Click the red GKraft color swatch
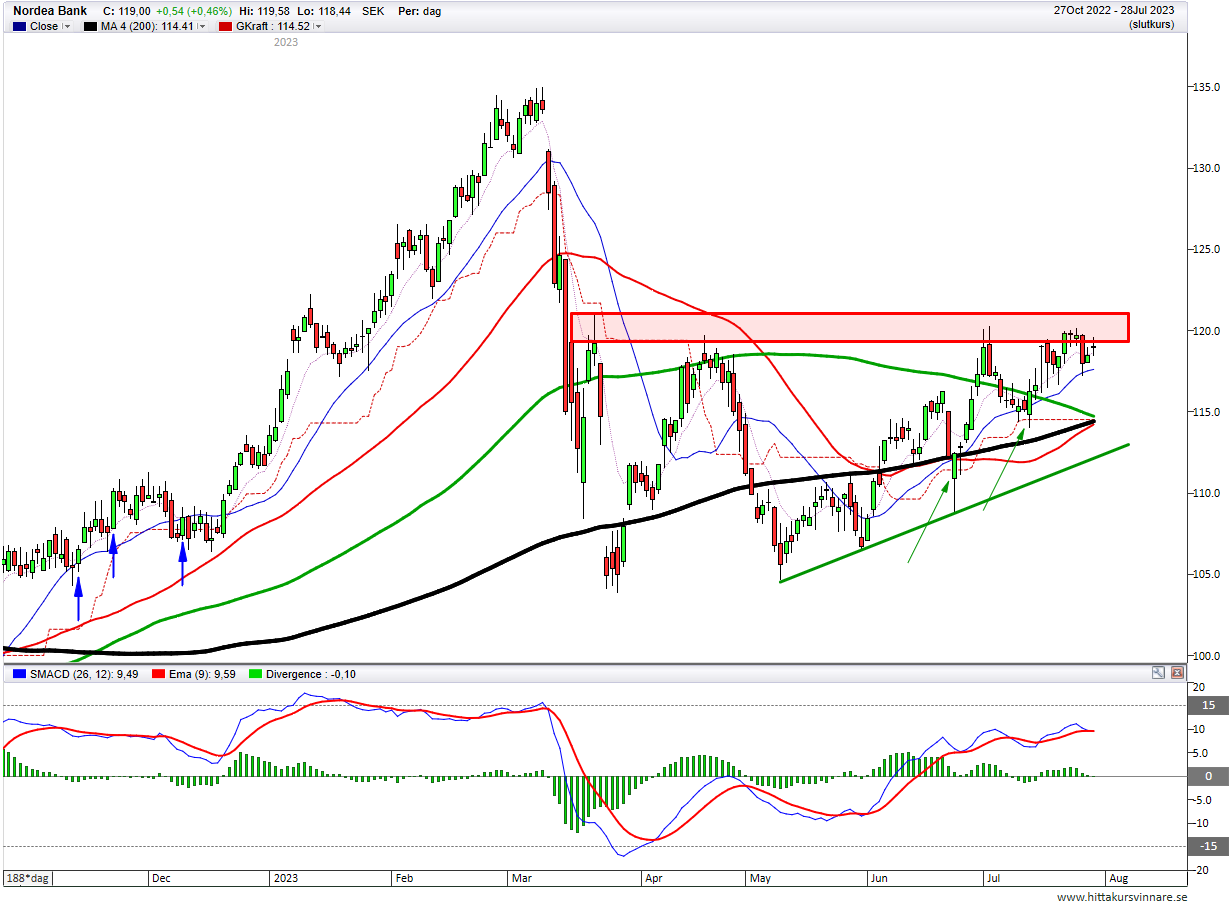Image resolution: width=1232 pixels, height=902 pixels. [226, 26]
